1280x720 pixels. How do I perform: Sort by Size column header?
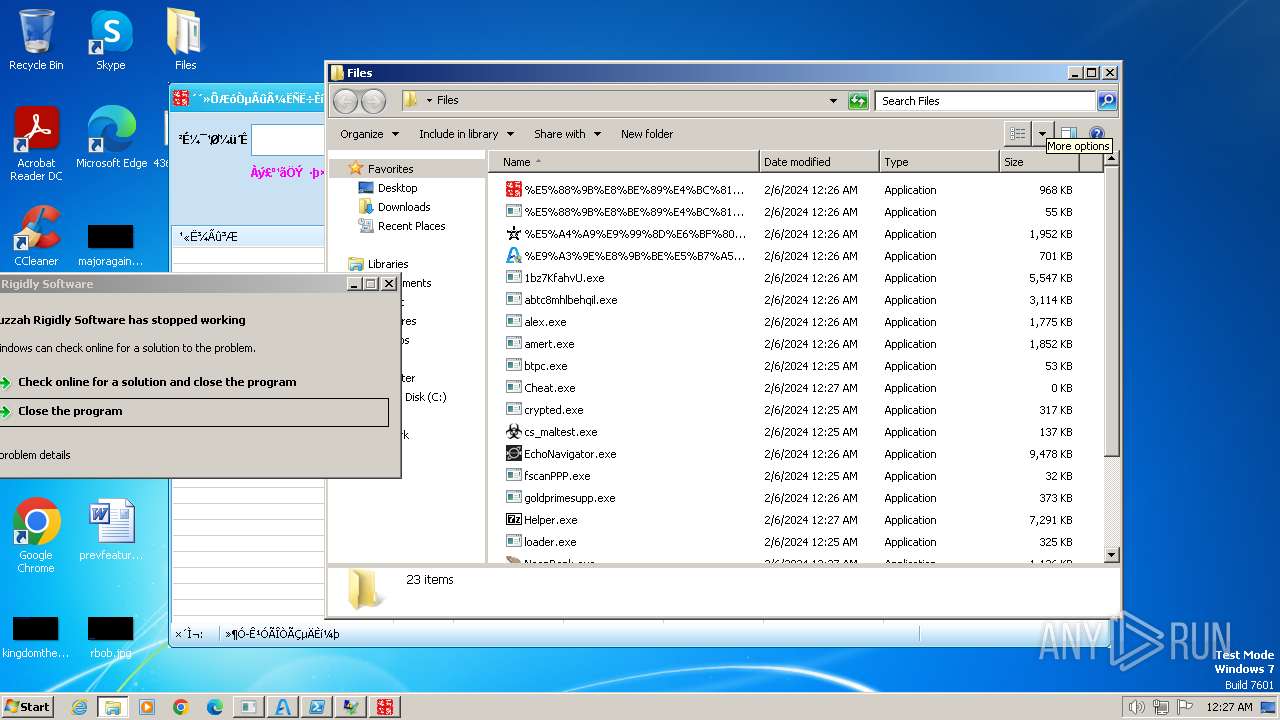[1039, 162]
